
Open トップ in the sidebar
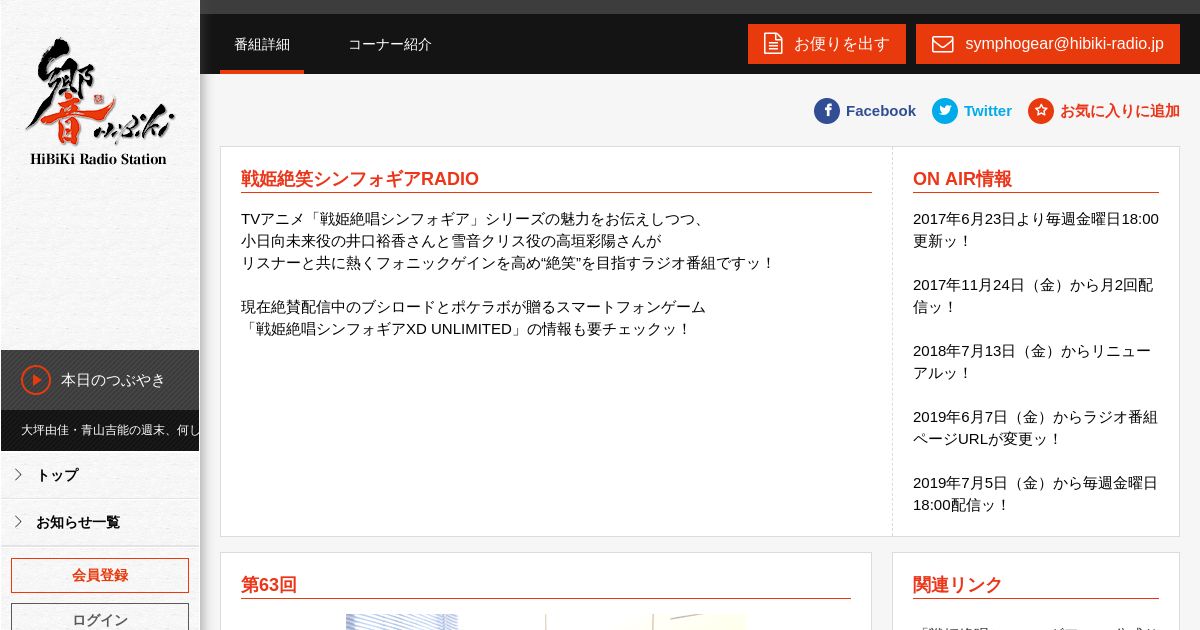[x=100, y=475]
